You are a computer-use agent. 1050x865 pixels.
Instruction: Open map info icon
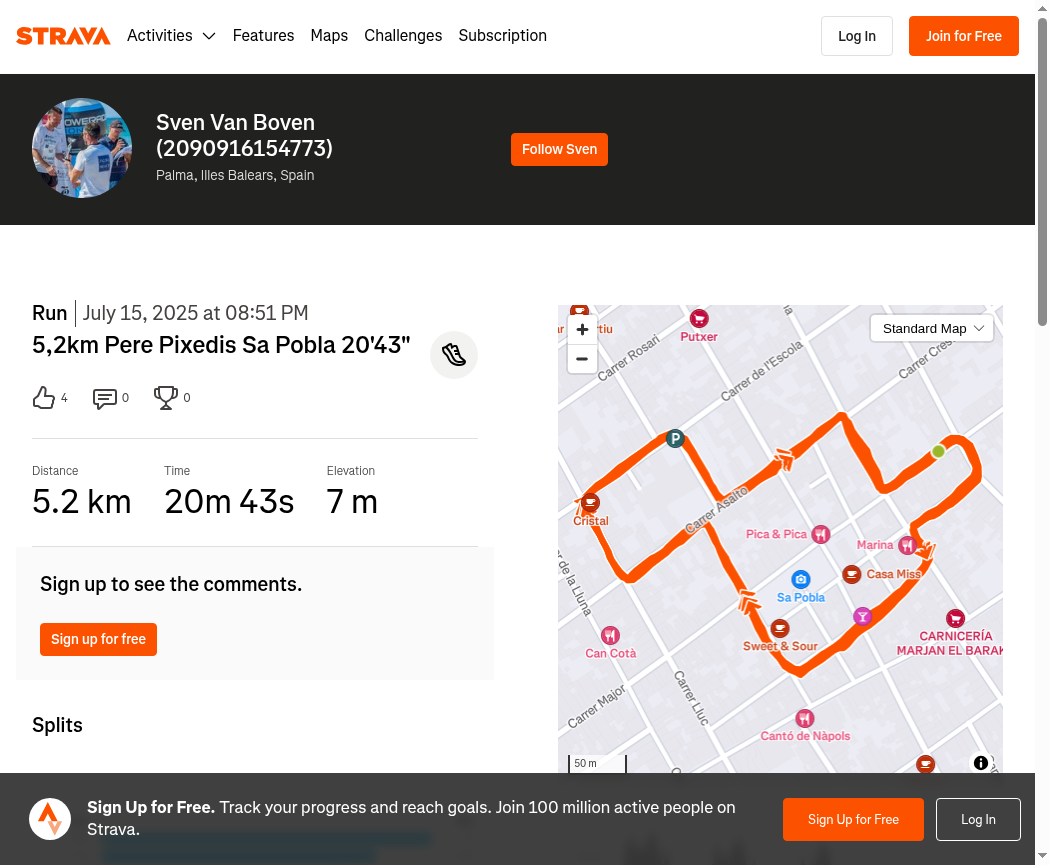[x=980, y=763]
